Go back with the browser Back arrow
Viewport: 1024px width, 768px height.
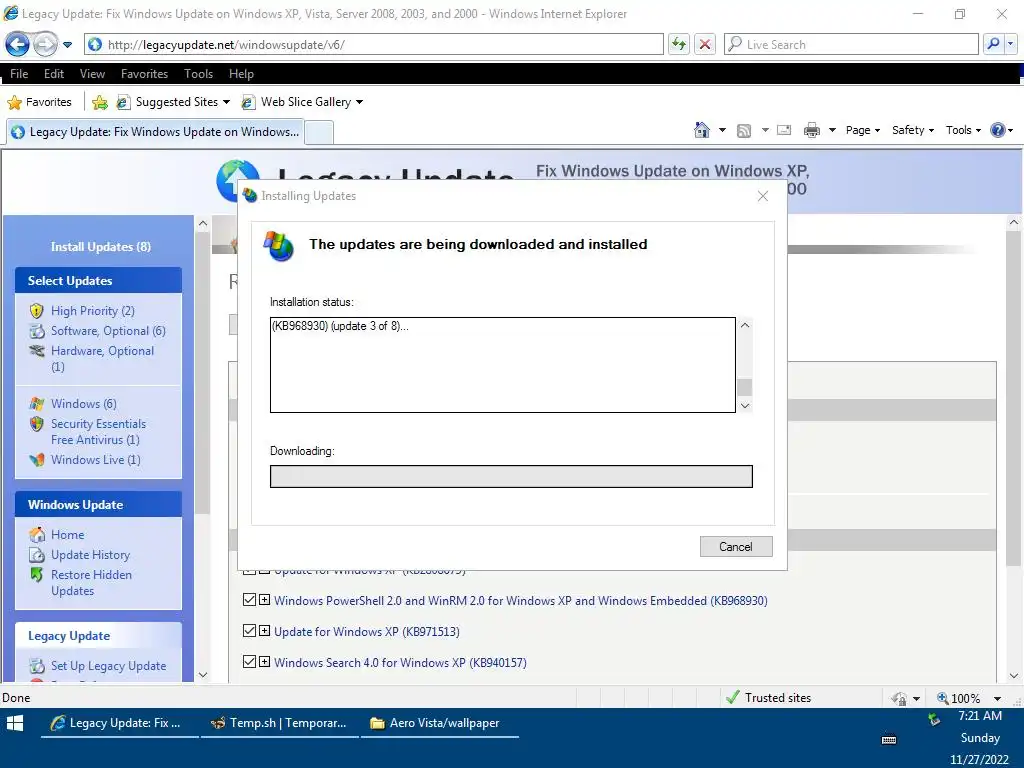(17, 44)
